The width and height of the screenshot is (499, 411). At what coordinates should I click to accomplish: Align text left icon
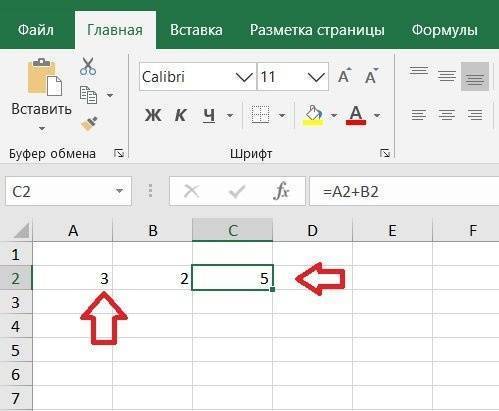tap(419, 115)
